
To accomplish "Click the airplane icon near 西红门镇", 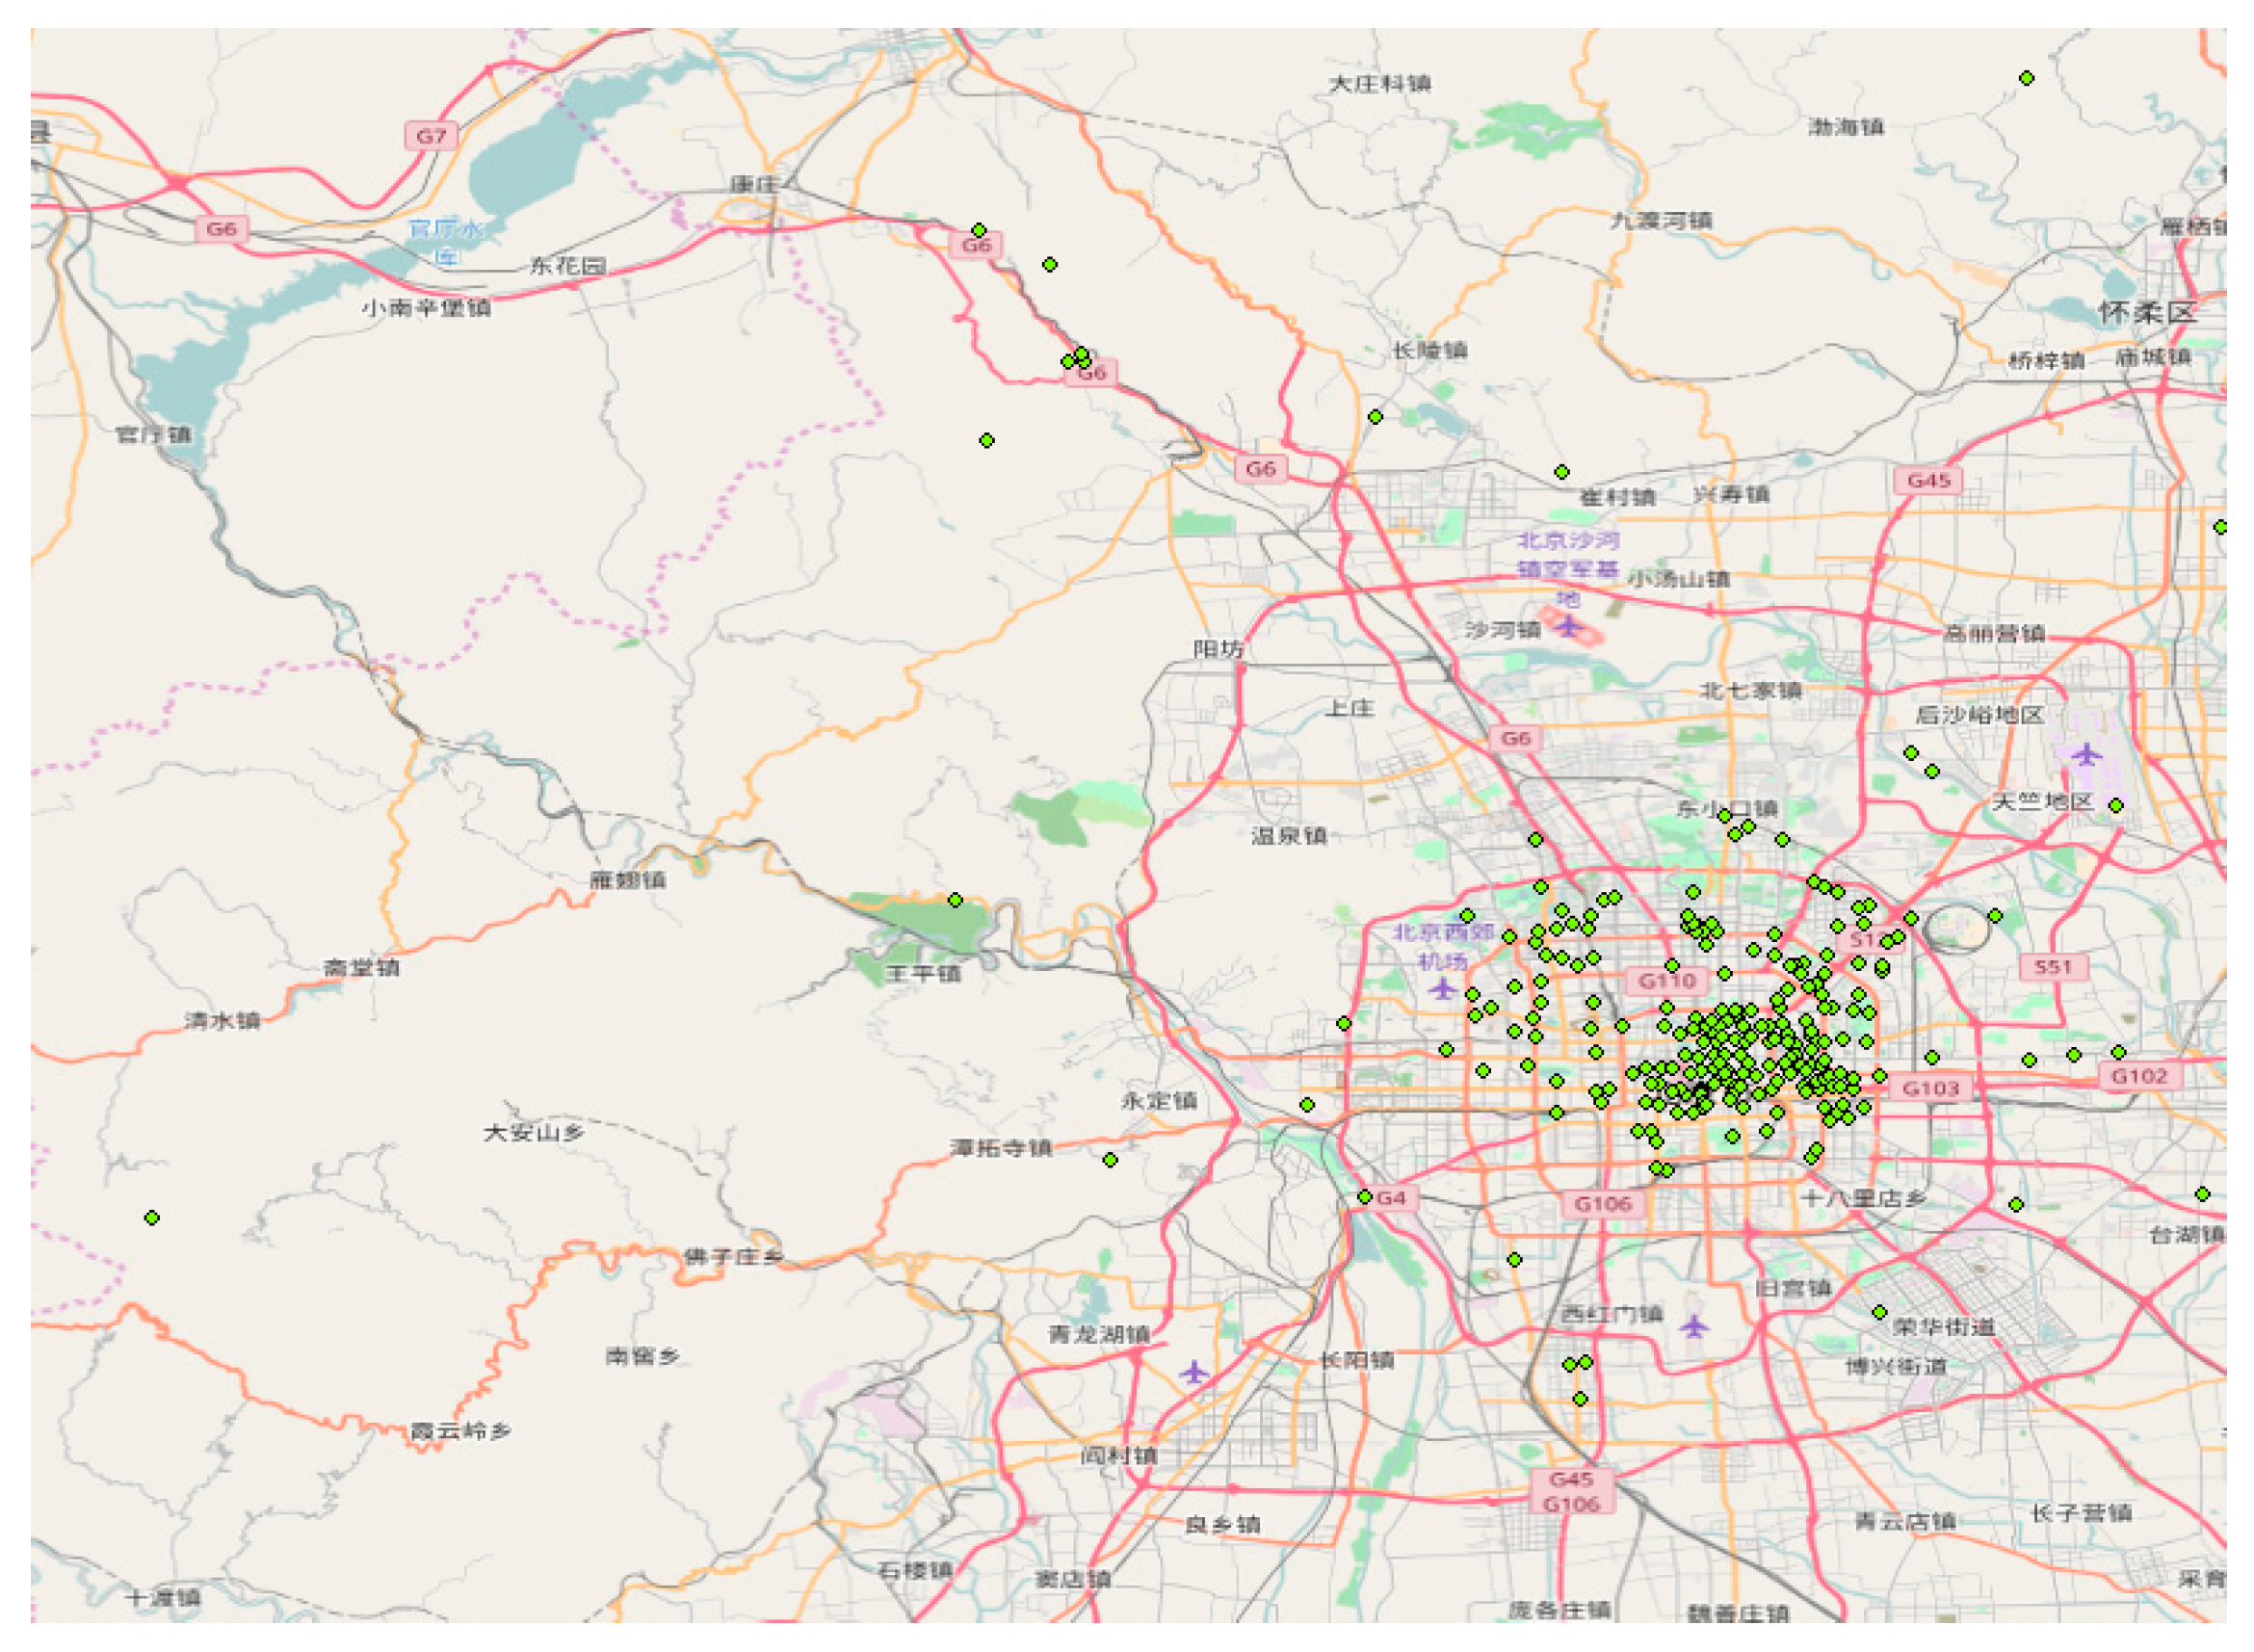I will click(1693, 1326).
